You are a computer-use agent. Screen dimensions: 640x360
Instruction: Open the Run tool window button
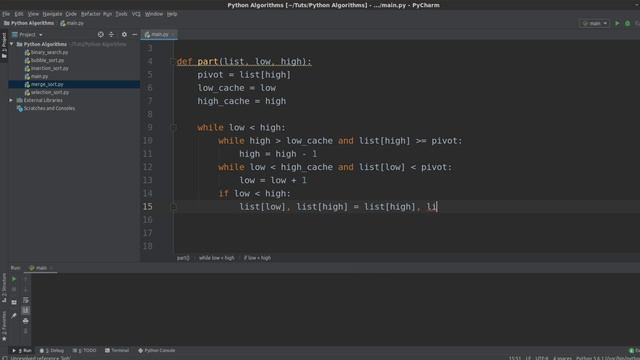coord(22,351)
